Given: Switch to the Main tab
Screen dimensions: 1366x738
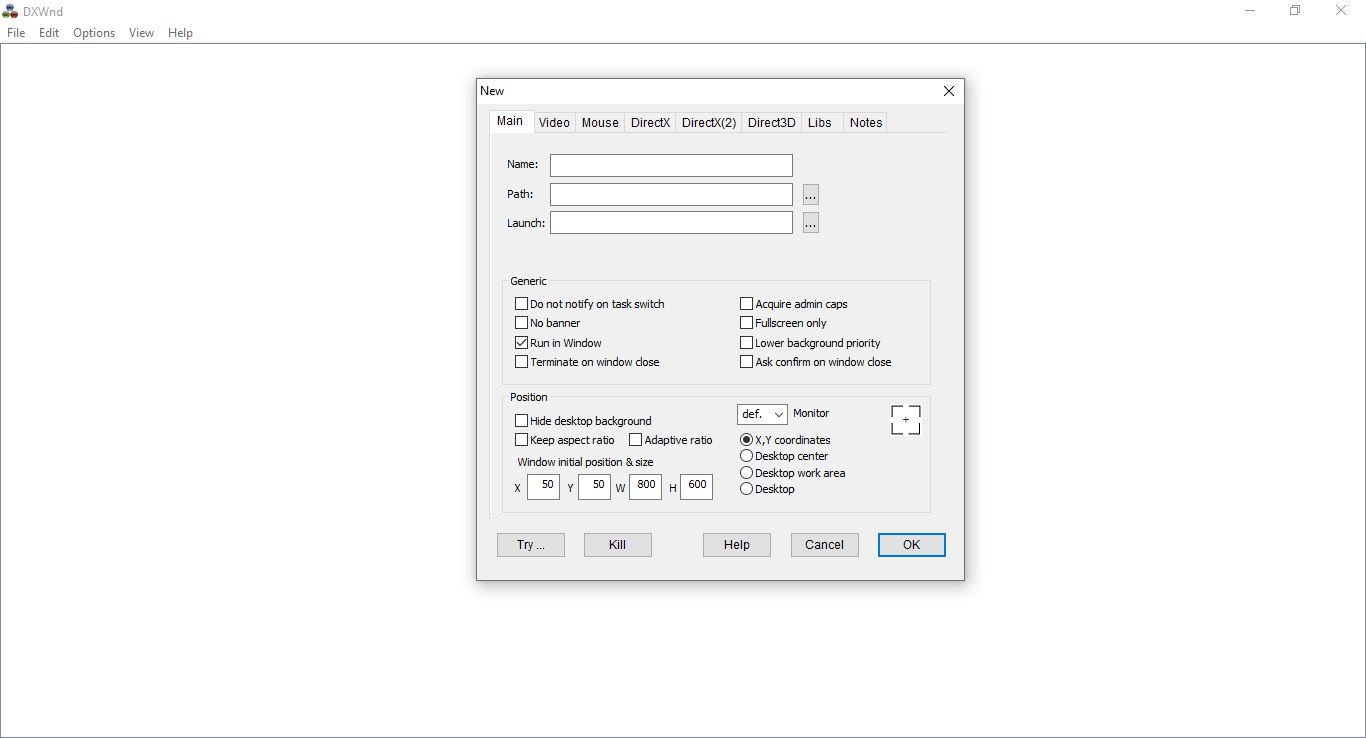Looking at the screenshot, I should pyautogui.click(x=510, y=121).
